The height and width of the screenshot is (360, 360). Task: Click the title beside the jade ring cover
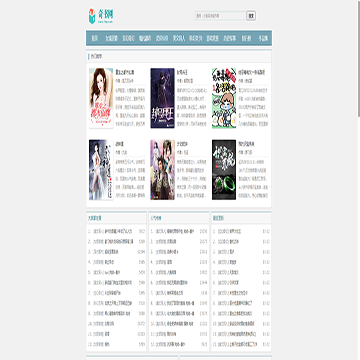pyautogui.click(x=247, y=143)
